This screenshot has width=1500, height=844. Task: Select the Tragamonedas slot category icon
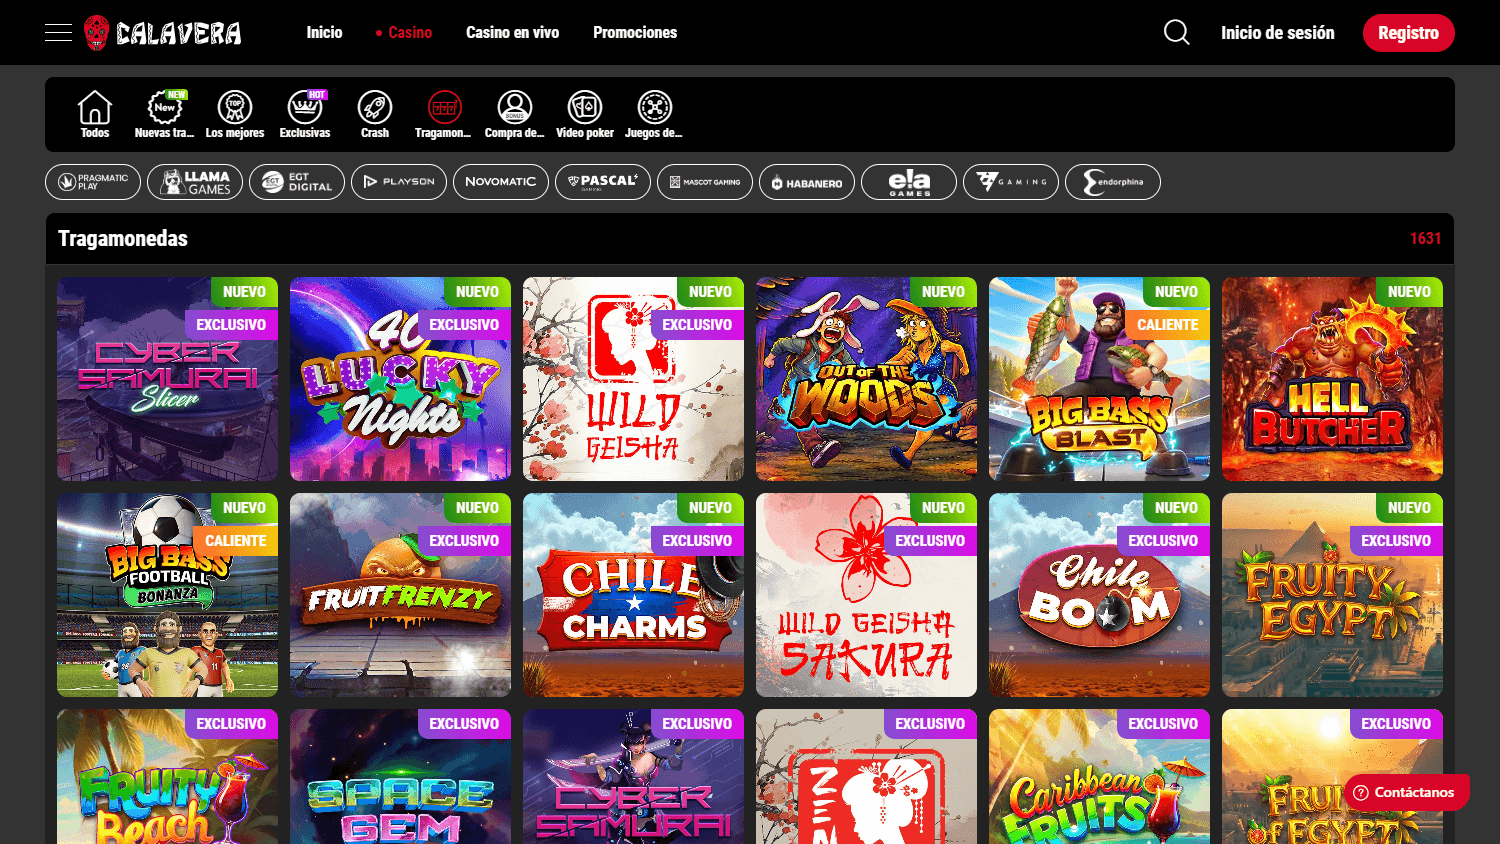coord(444,114)
